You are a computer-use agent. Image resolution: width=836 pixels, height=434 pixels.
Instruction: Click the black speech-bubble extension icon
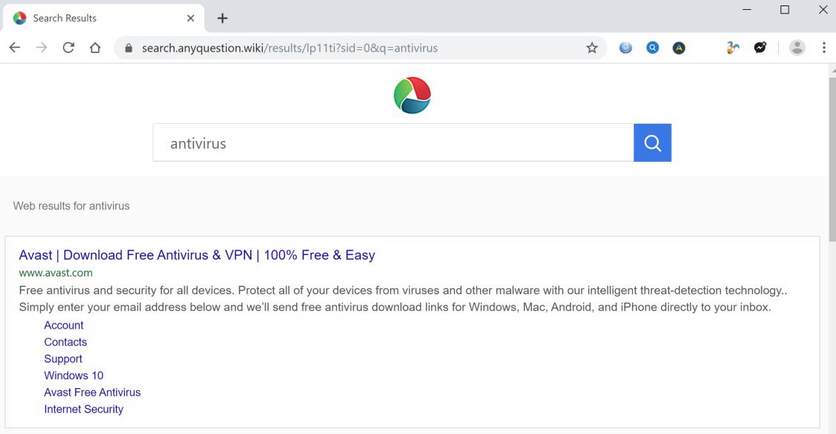(x=760, y=48)
